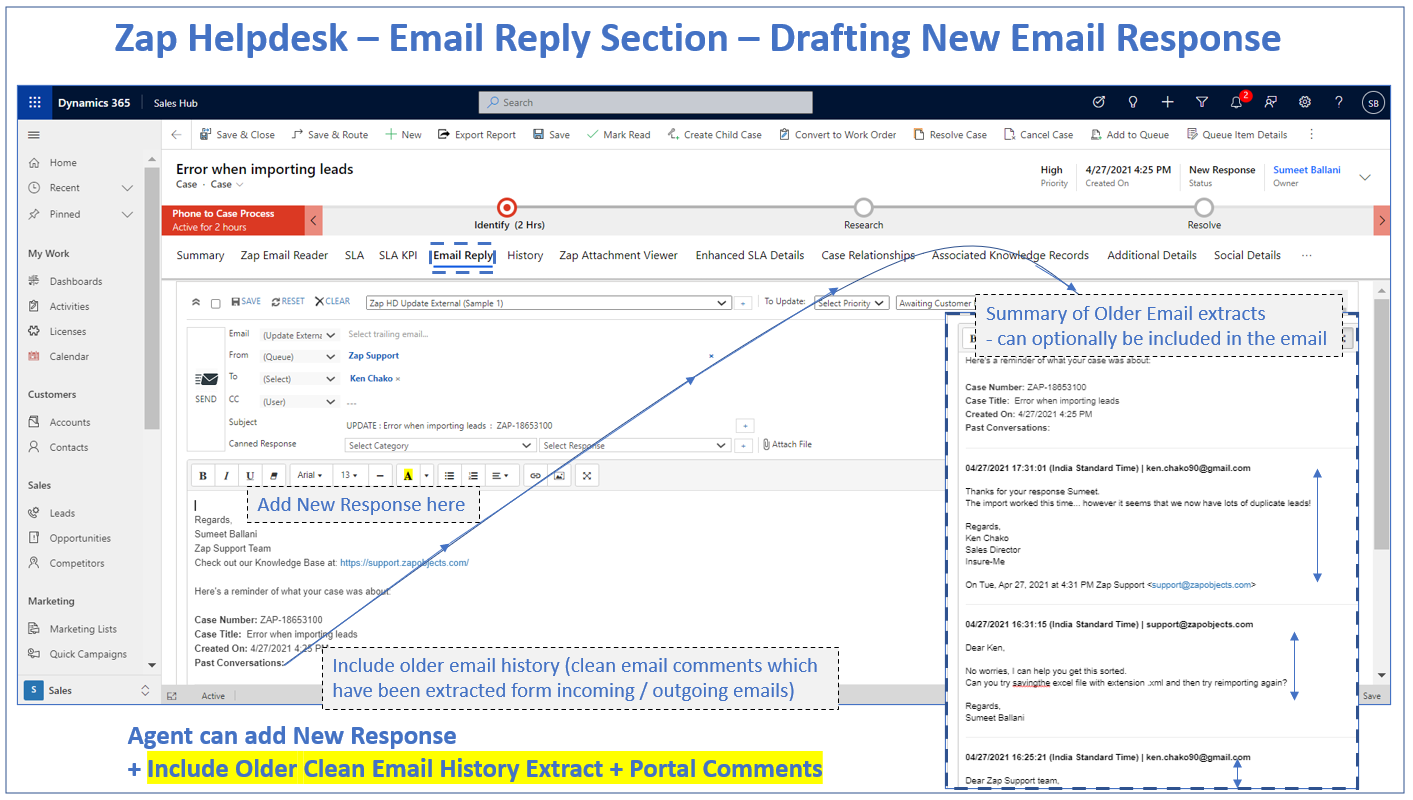The image size is (1413, 800).
Task: Click the Identify stage marker
Action: tap(507, 207)
